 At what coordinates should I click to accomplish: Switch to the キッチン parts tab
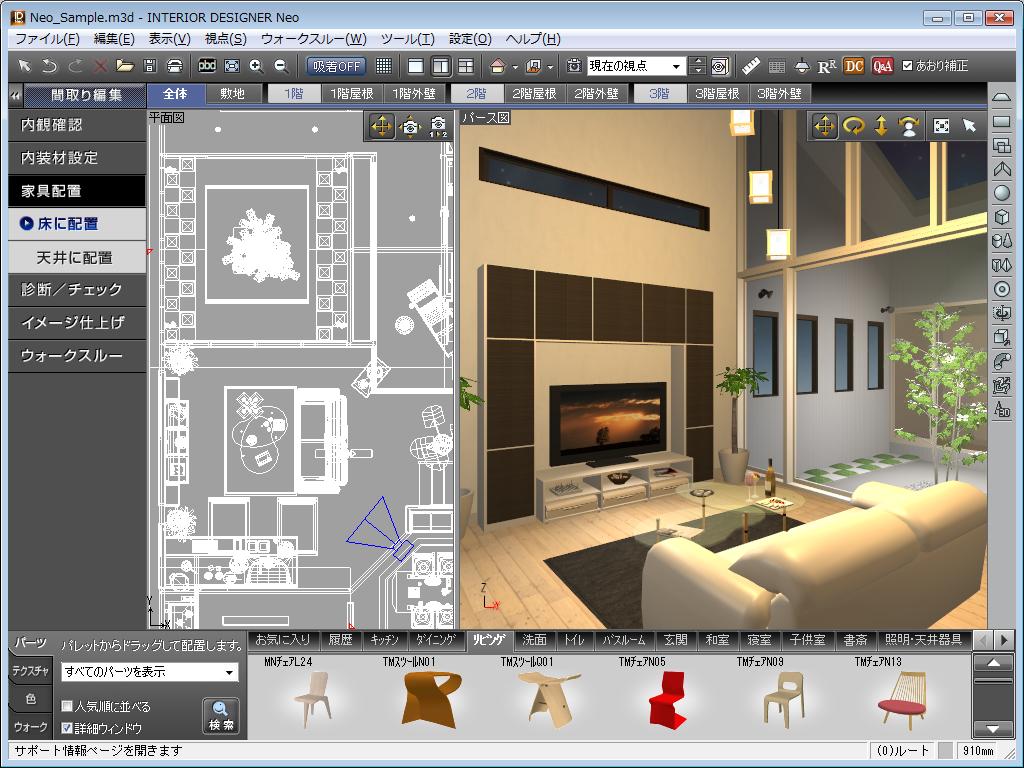click(x=384, y=640)
